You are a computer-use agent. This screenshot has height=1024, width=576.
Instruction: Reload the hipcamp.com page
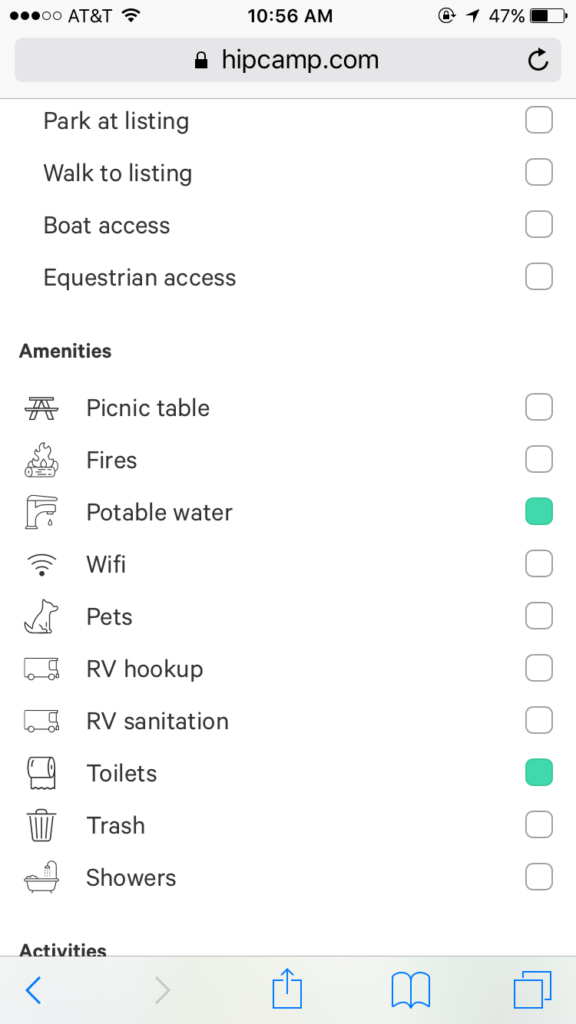tap(537, 60)
